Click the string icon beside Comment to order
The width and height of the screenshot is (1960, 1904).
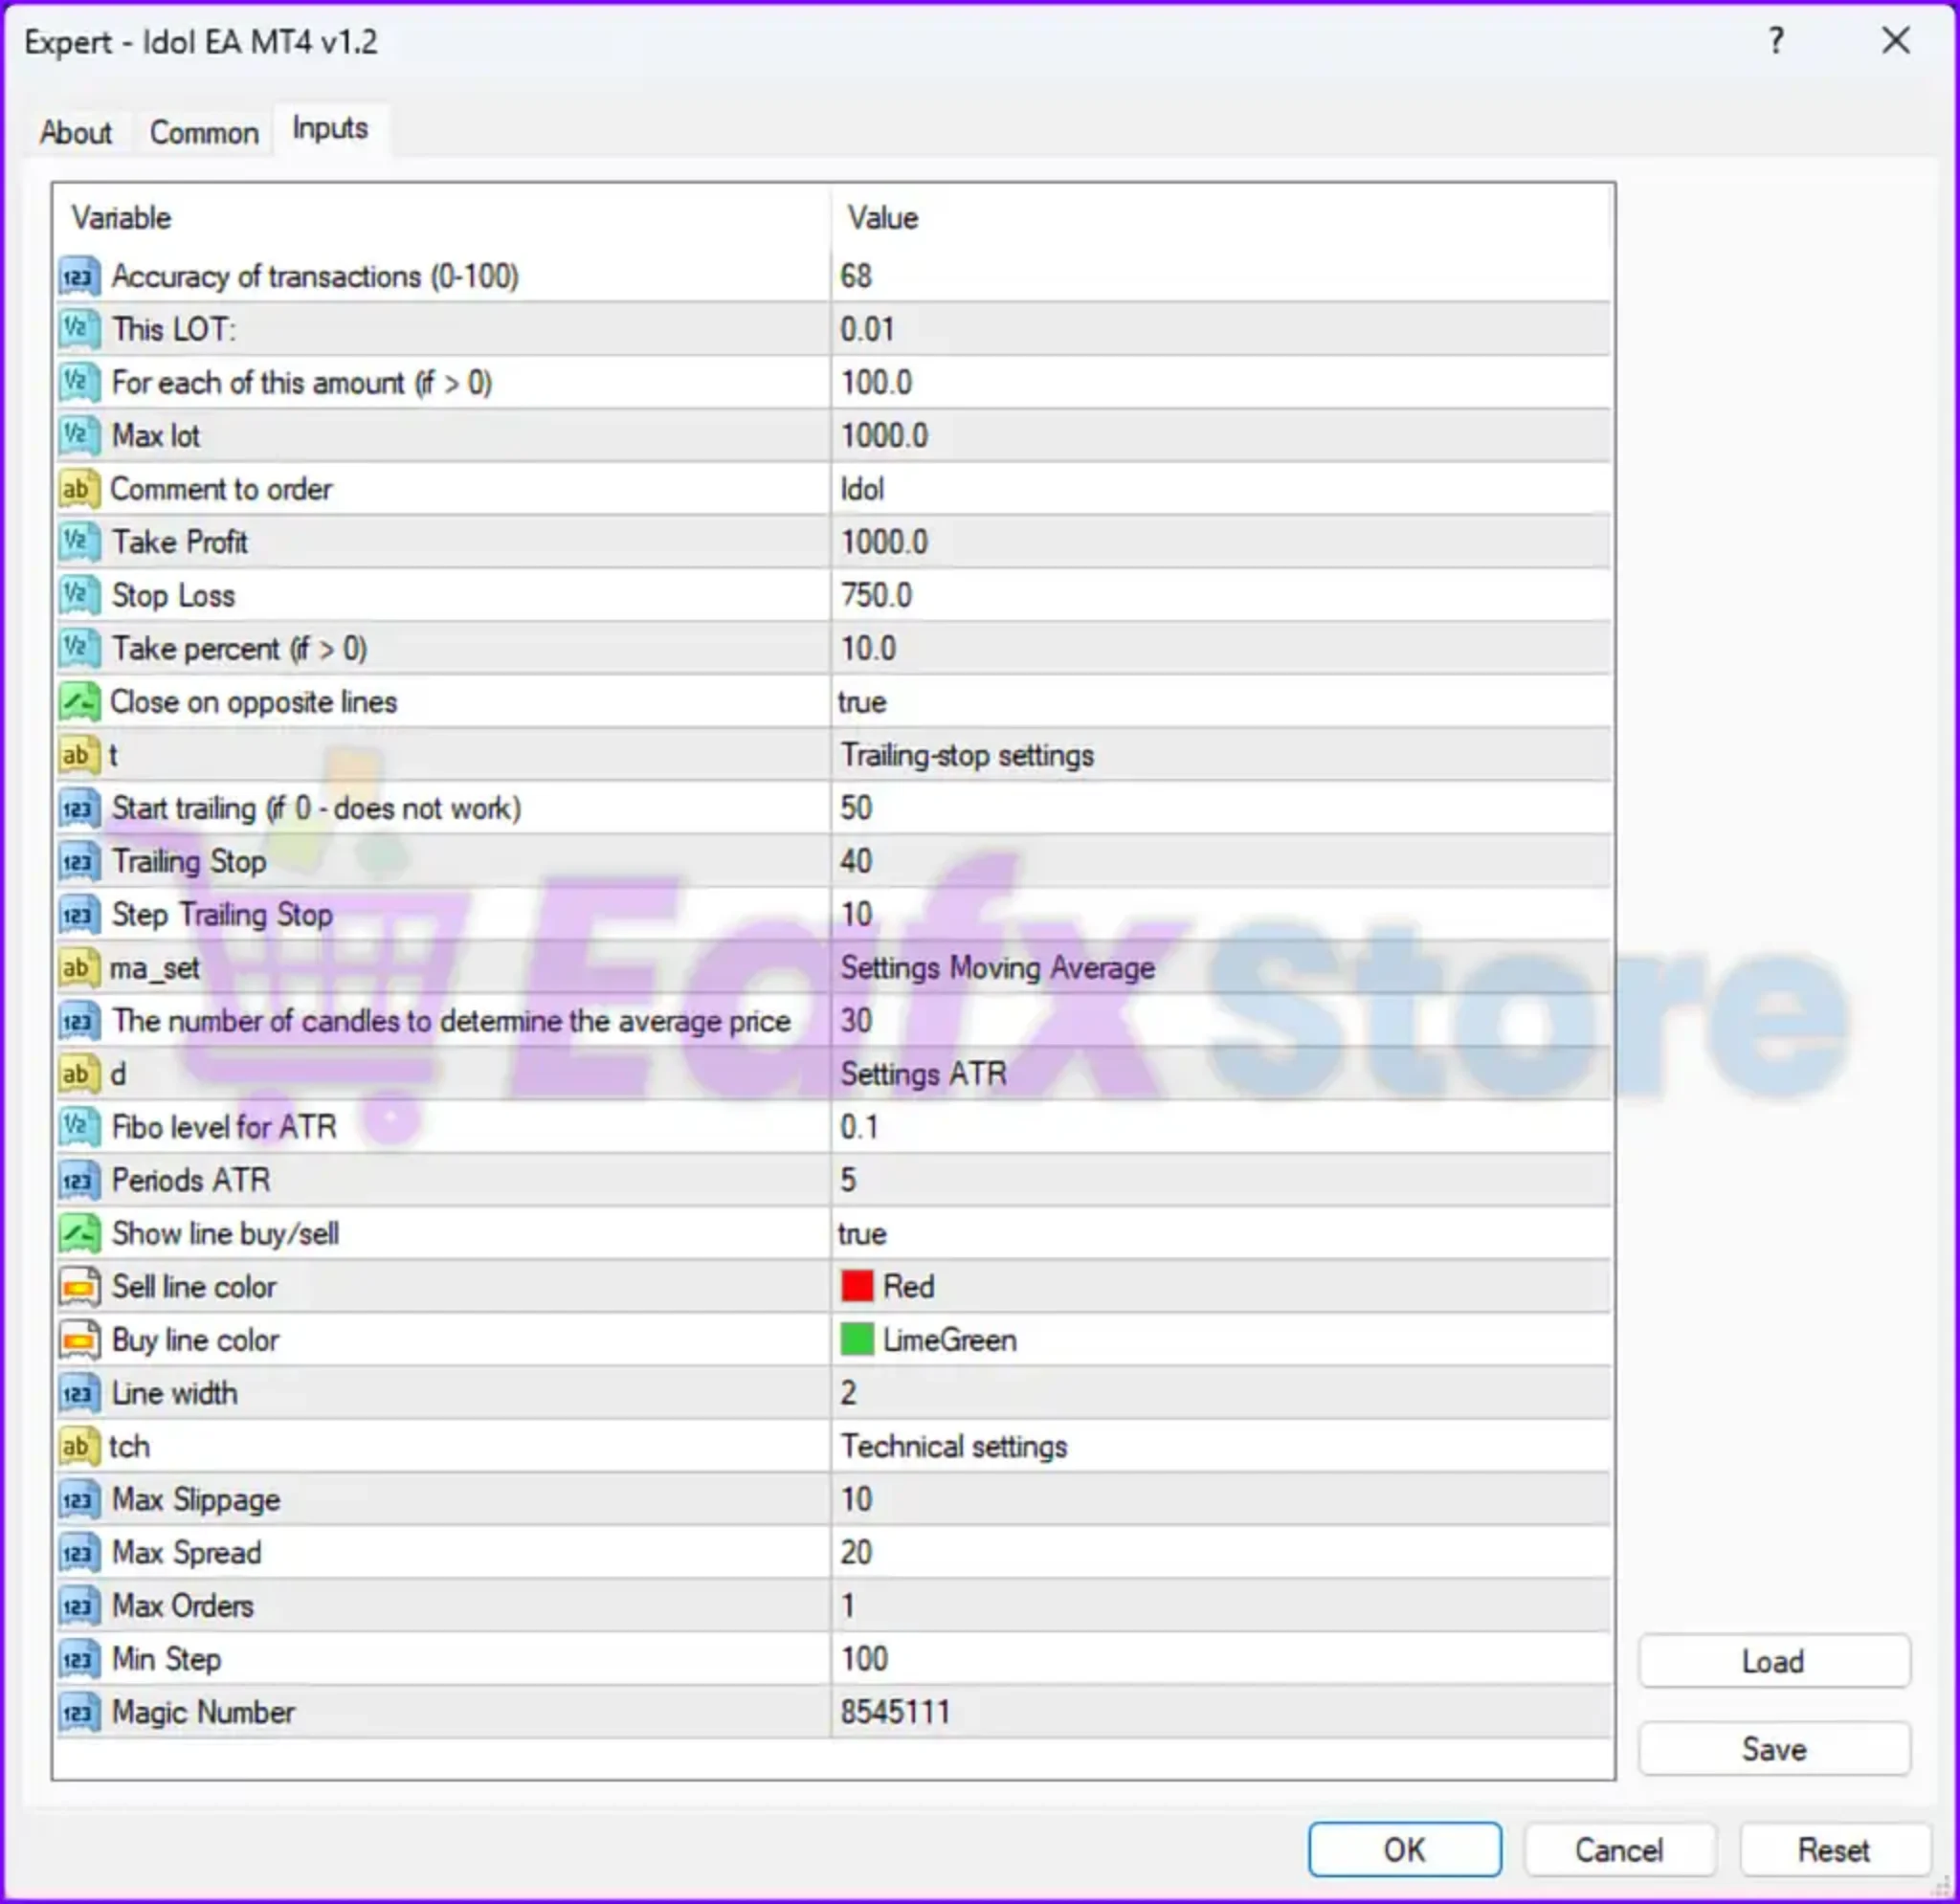(79, 489)
